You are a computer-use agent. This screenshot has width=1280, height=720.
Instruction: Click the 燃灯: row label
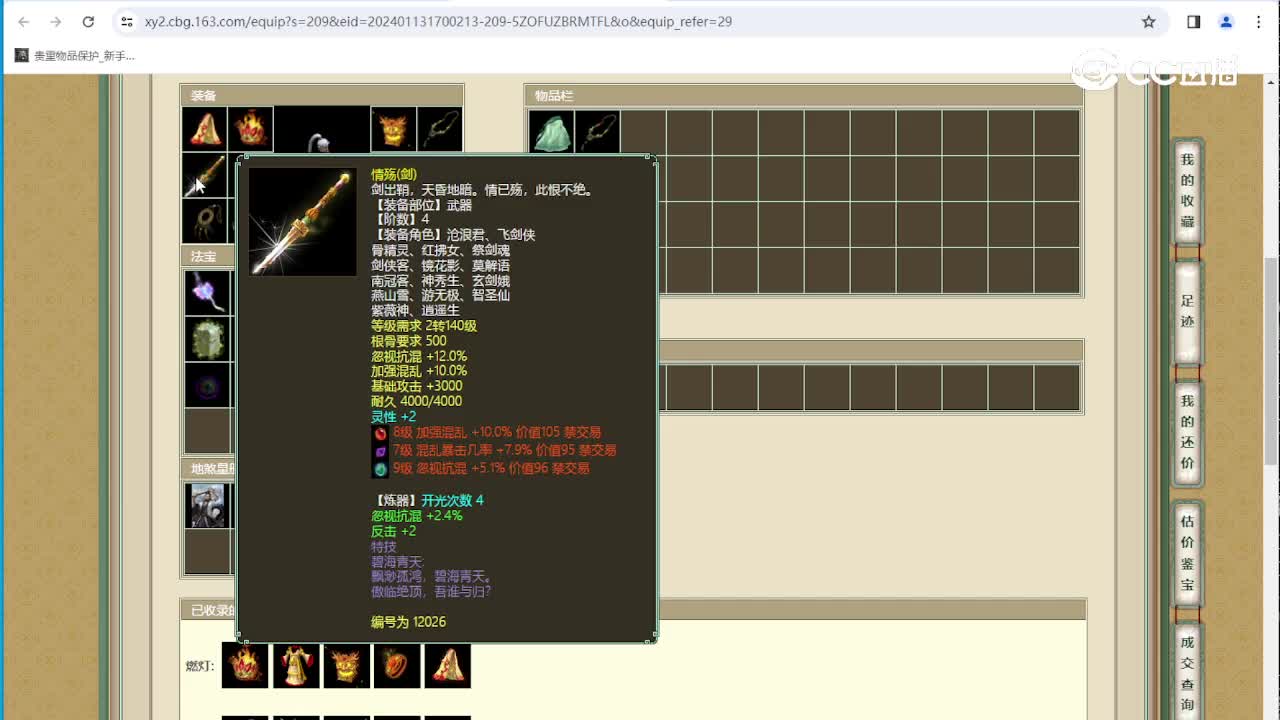pyautogui.click(x=199, y=666)
